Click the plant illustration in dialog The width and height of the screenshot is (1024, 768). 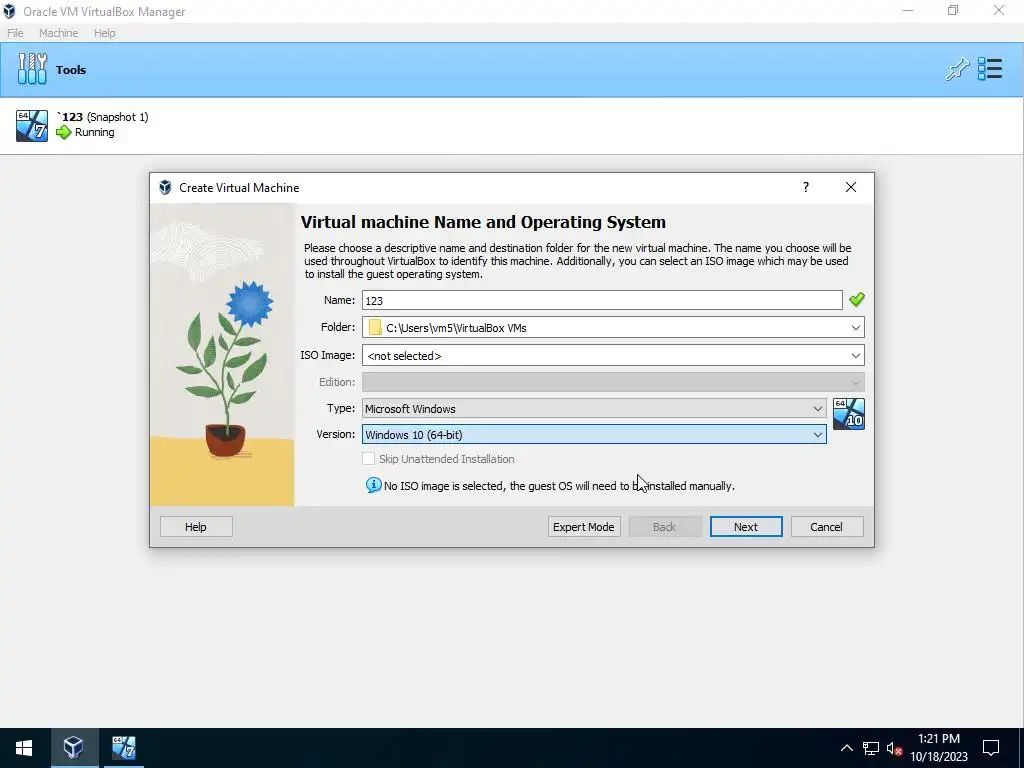222,355
